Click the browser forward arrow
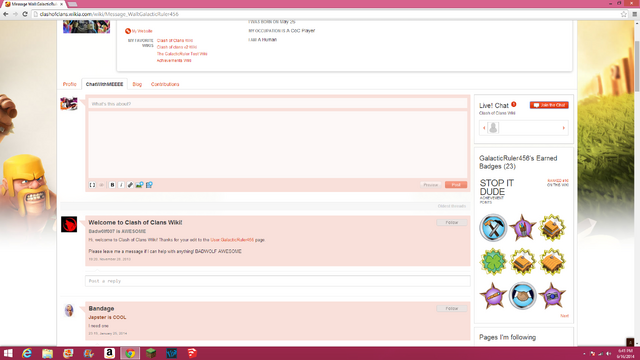 coord(15,14)
